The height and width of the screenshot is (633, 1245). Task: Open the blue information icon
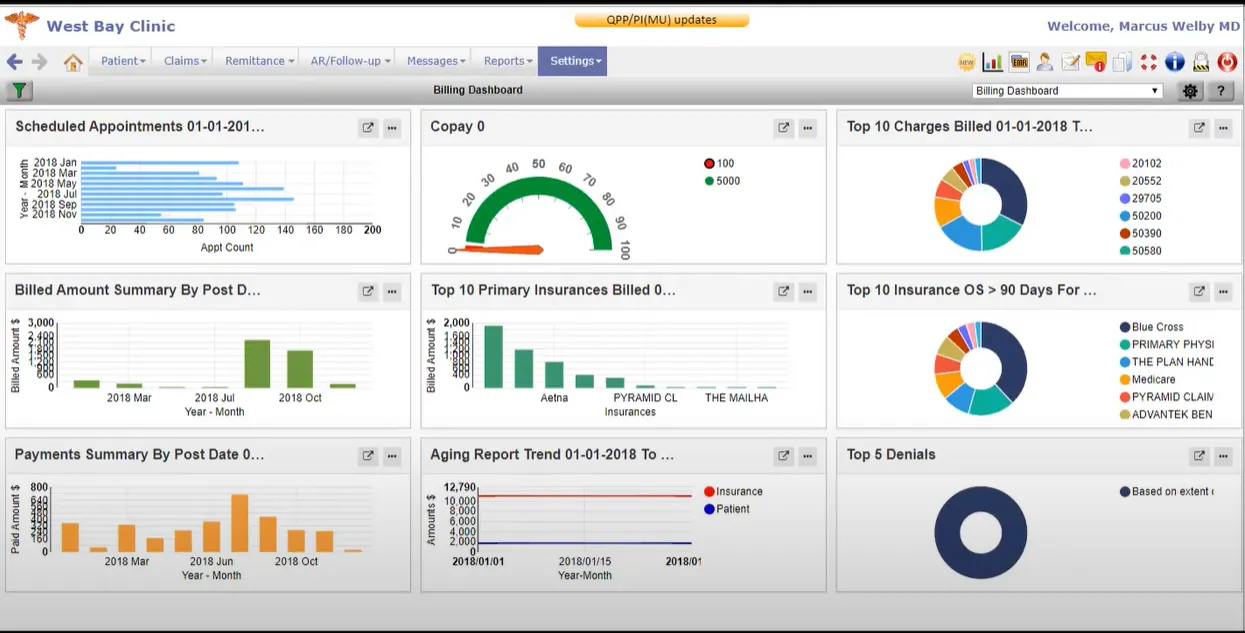click(x=1174, y=61)
